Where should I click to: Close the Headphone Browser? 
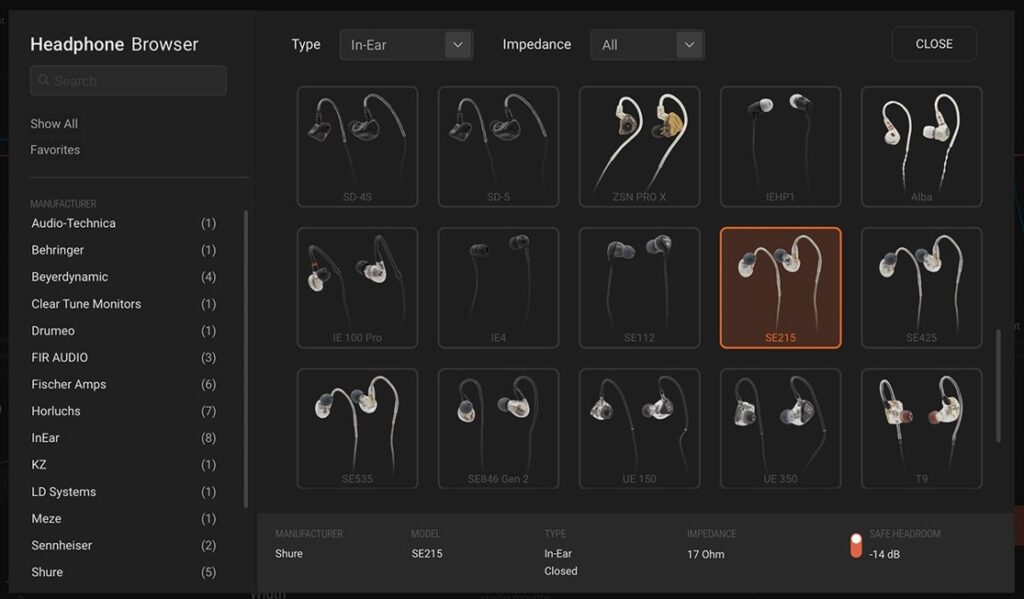click(x=934, y=44)
